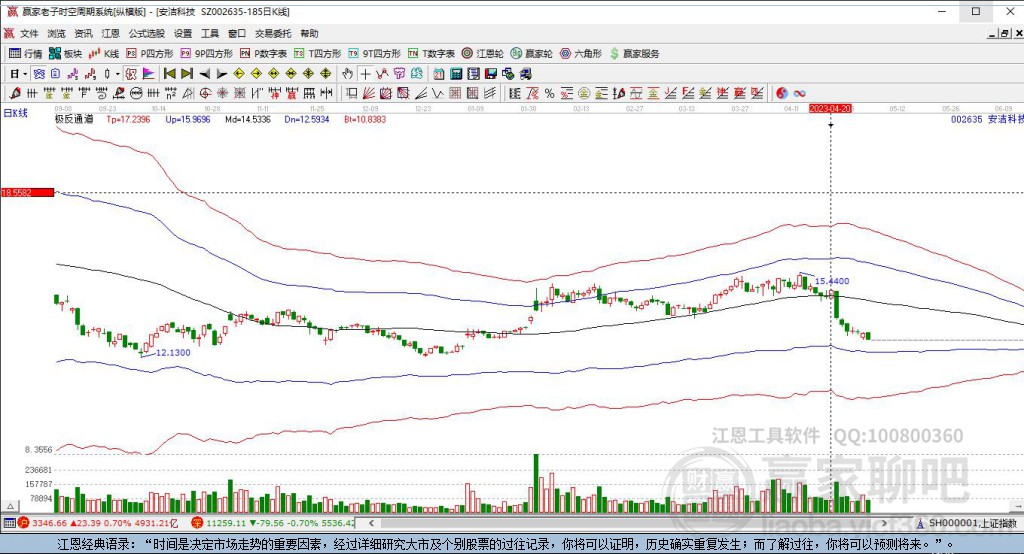
Task: Expand the candlestick style dropdown arrow
Action: pos(117,73)
